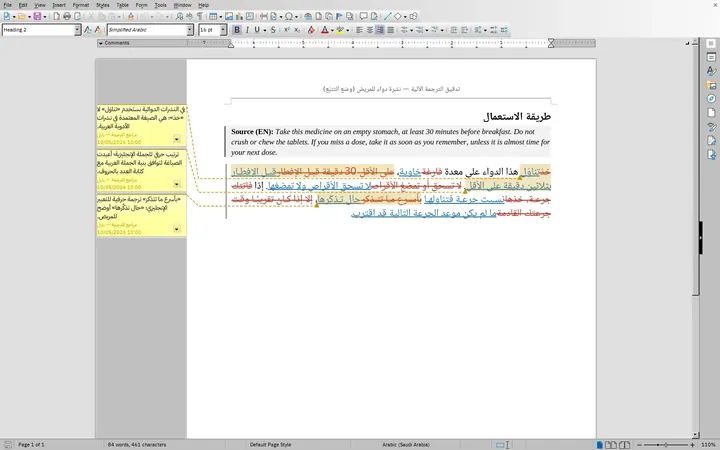Toggle Print Preview icon
Viewport: 720px width, 450px height.
78,17
